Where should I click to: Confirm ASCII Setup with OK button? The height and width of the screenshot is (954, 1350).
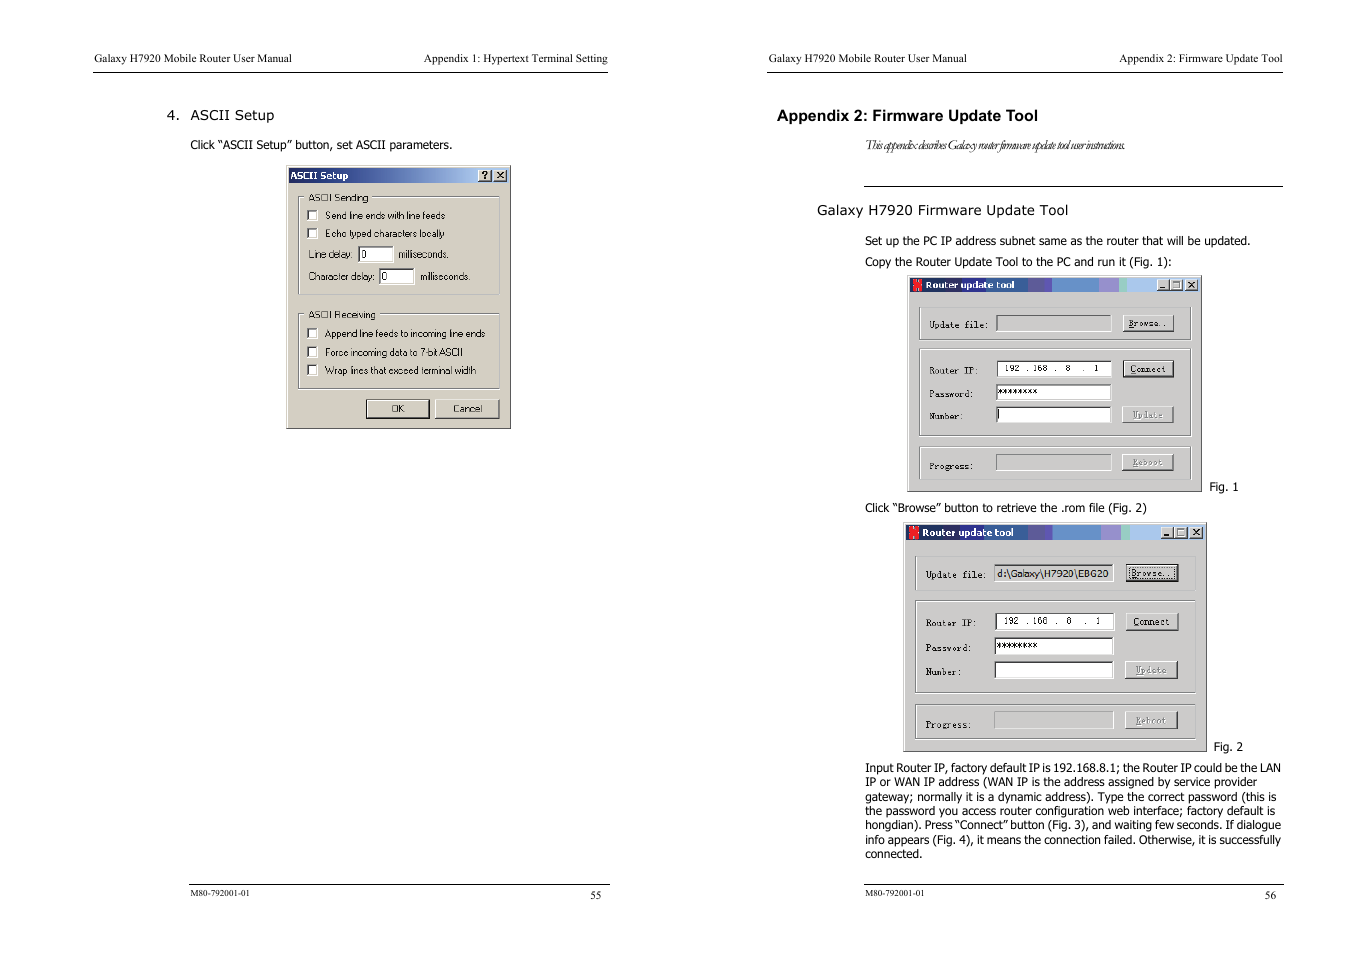(398, 409)
